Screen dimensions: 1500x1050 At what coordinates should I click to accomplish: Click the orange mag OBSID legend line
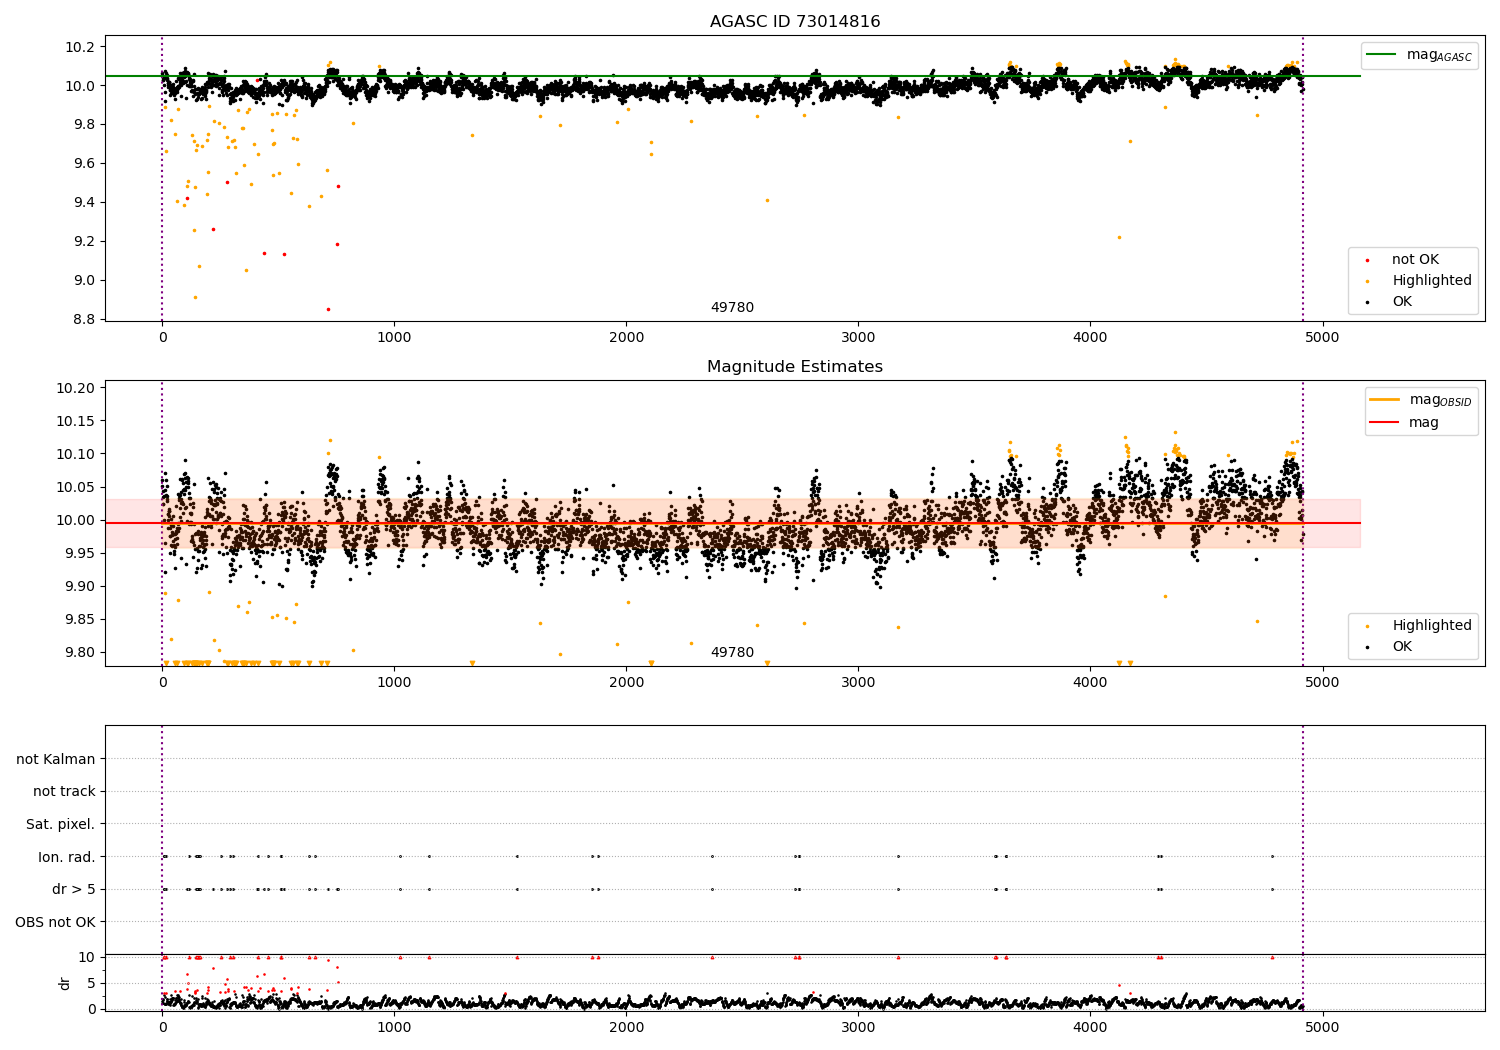1384,400
